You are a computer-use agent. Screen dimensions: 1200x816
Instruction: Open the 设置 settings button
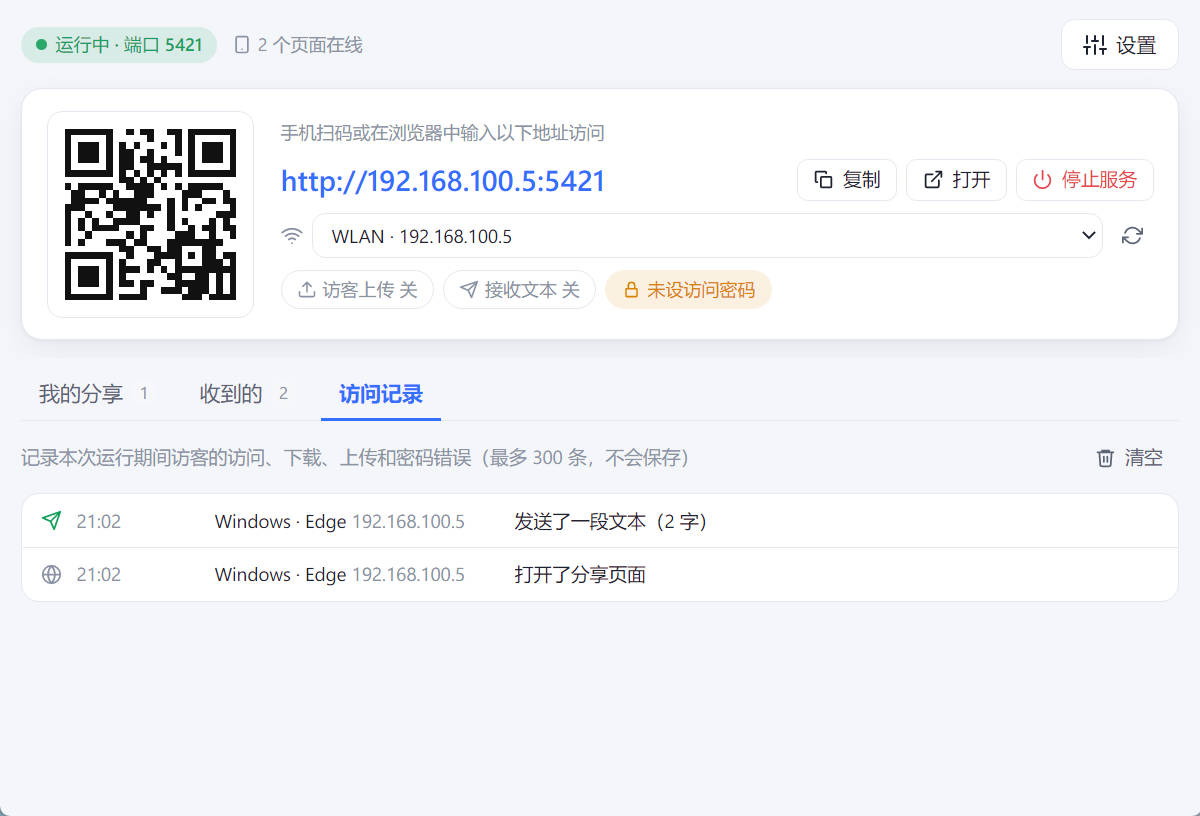click(x=1119, y=45)
